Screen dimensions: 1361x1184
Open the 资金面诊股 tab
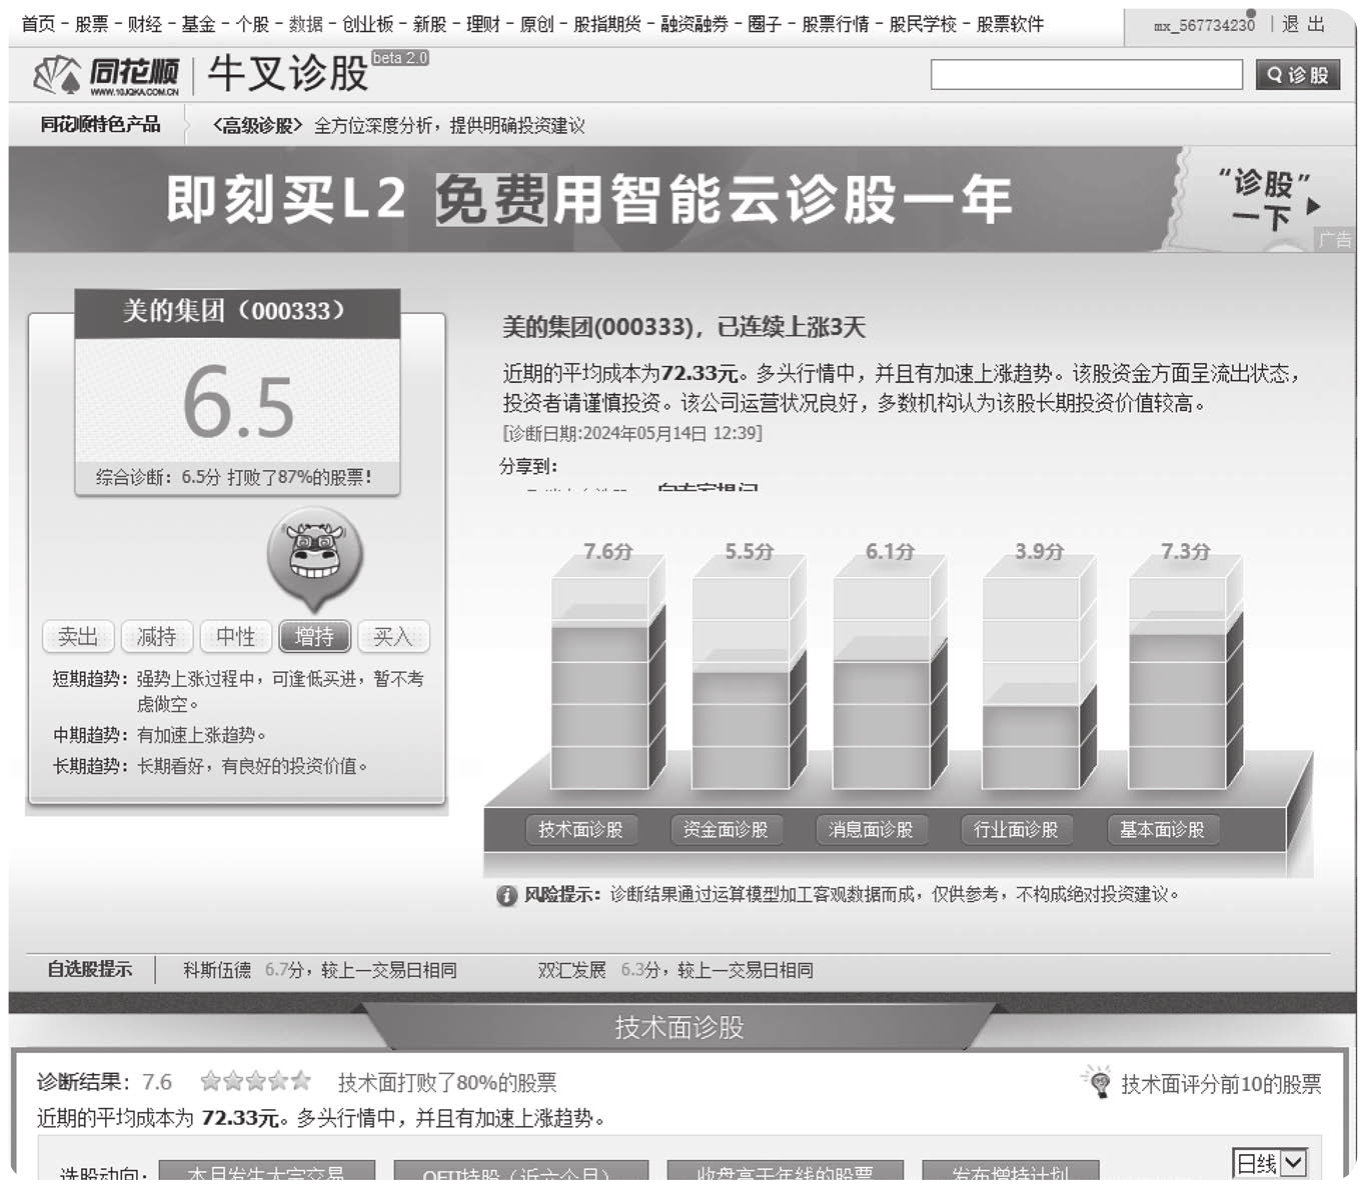coord(725,829)
